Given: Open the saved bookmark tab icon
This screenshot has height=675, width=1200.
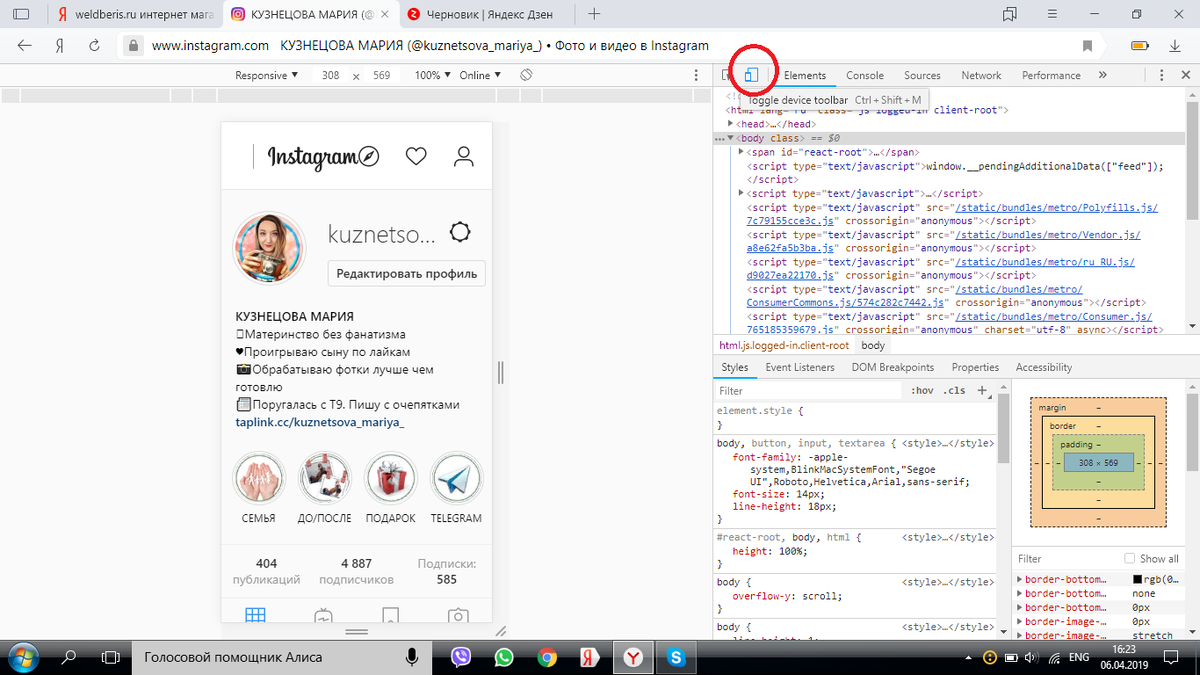Looking at the screenshot, I should point(391,616).
